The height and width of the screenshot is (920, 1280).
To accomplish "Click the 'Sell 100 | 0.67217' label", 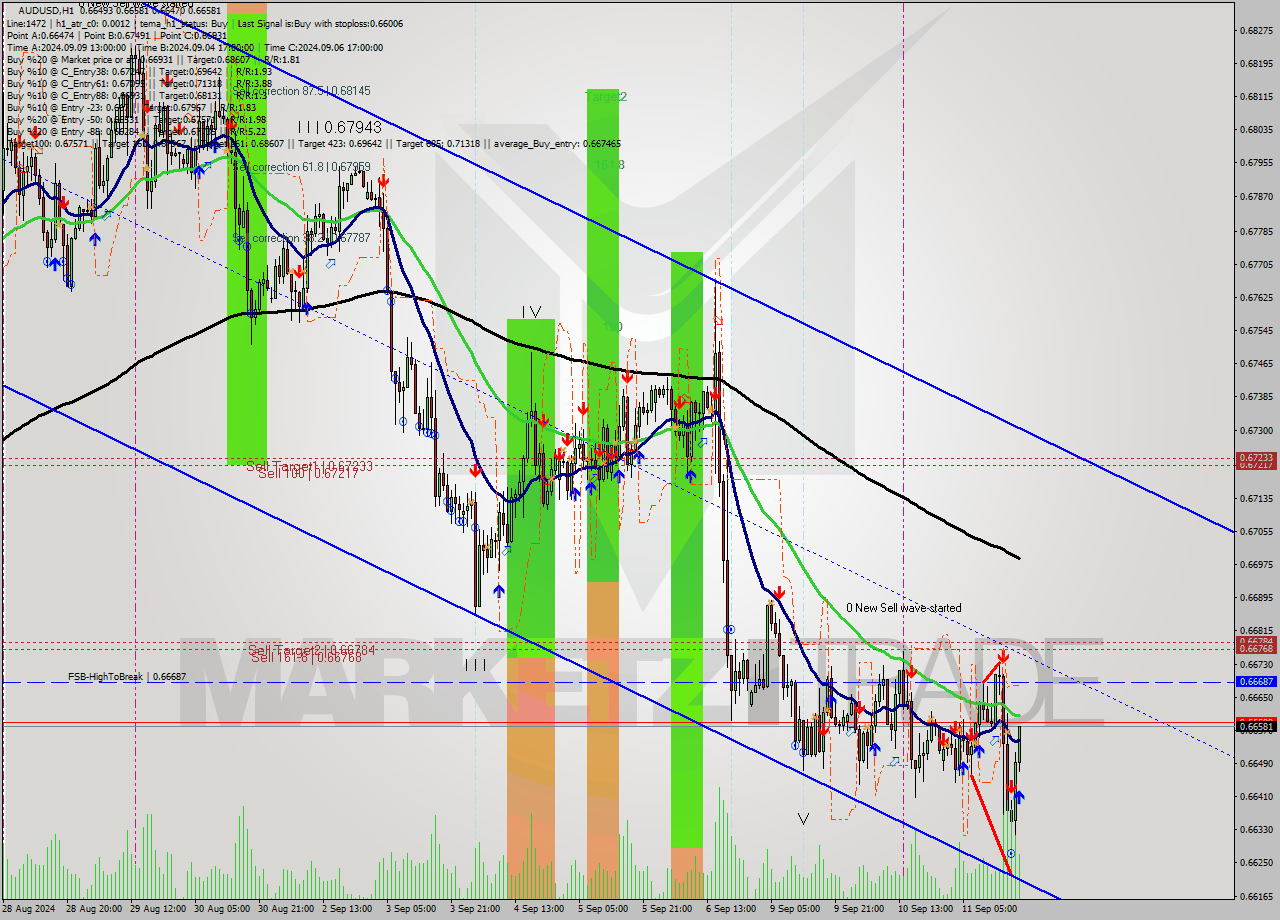I will 307,473.
